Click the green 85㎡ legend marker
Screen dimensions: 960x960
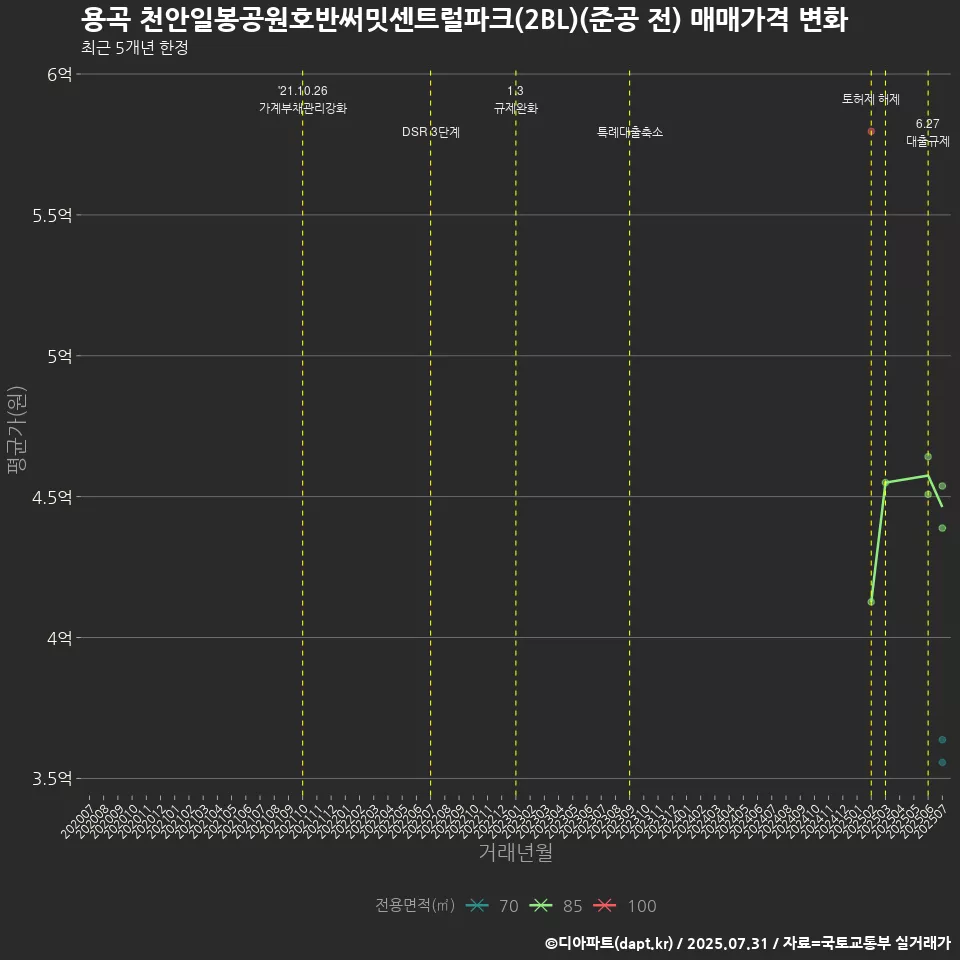coord(541,906)
